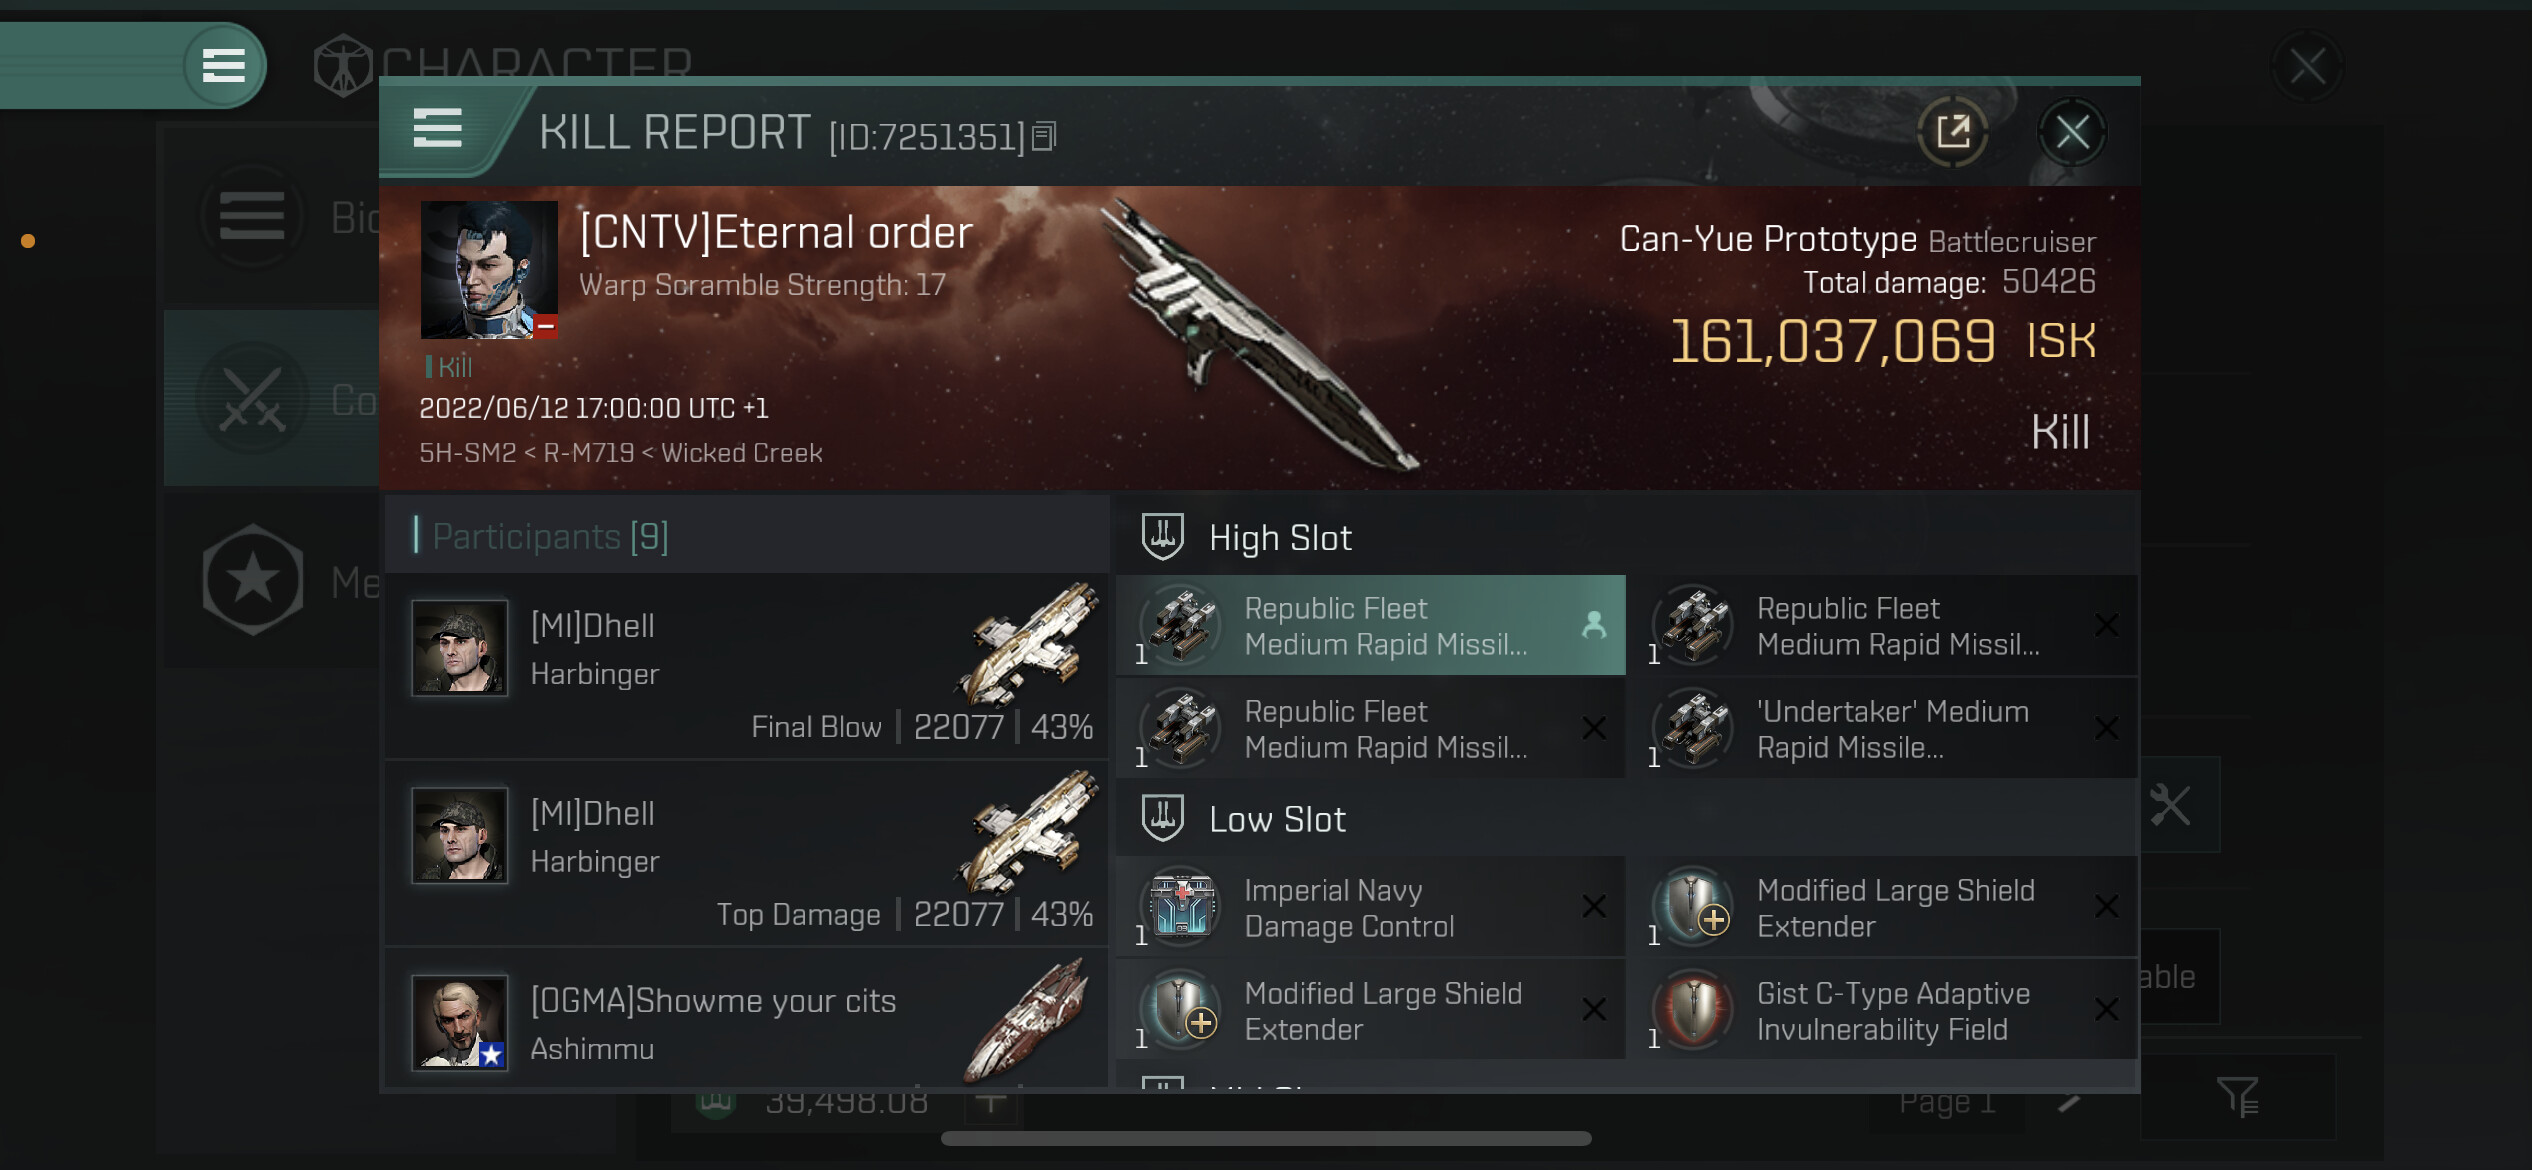Click the 'Undertaker' Medium Rapid Missile icon

(x=1693, y=728)
